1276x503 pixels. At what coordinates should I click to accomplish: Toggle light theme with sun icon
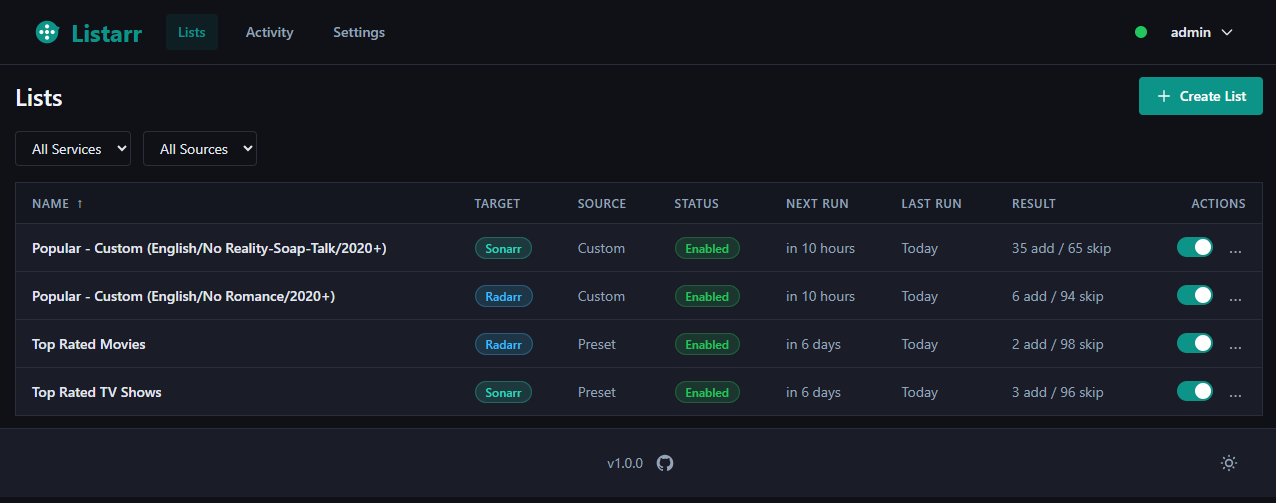(x=1229, y=463)
